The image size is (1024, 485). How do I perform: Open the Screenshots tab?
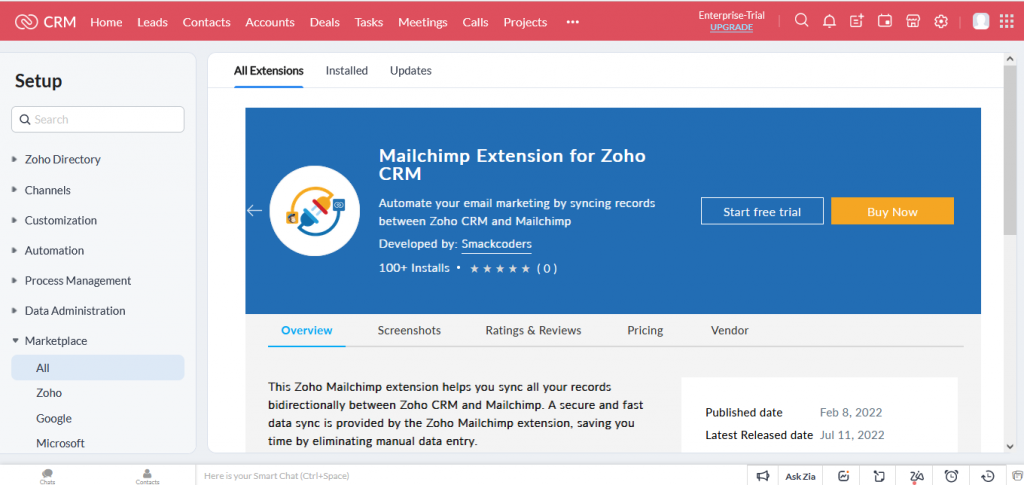[x=409, y=330]
